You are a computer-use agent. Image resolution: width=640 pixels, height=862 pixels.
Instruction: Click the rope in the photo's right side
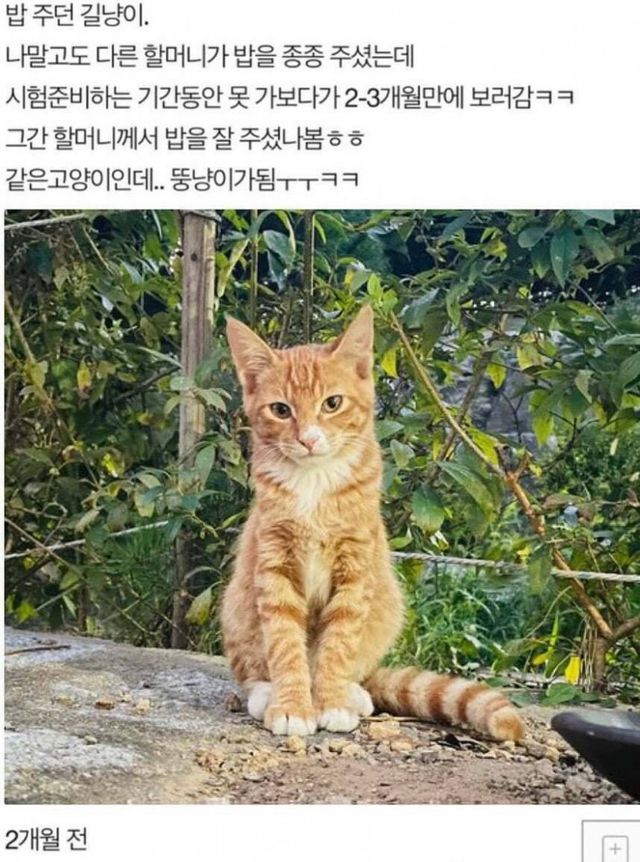pos(517,566)
